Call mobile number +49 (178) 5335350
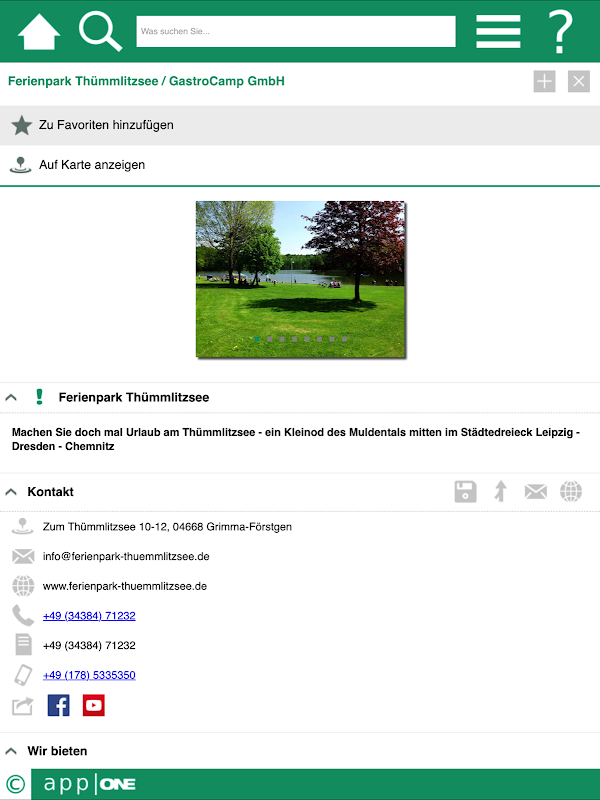Viewport: 600px width, 800px height. [x=89, y=675]
